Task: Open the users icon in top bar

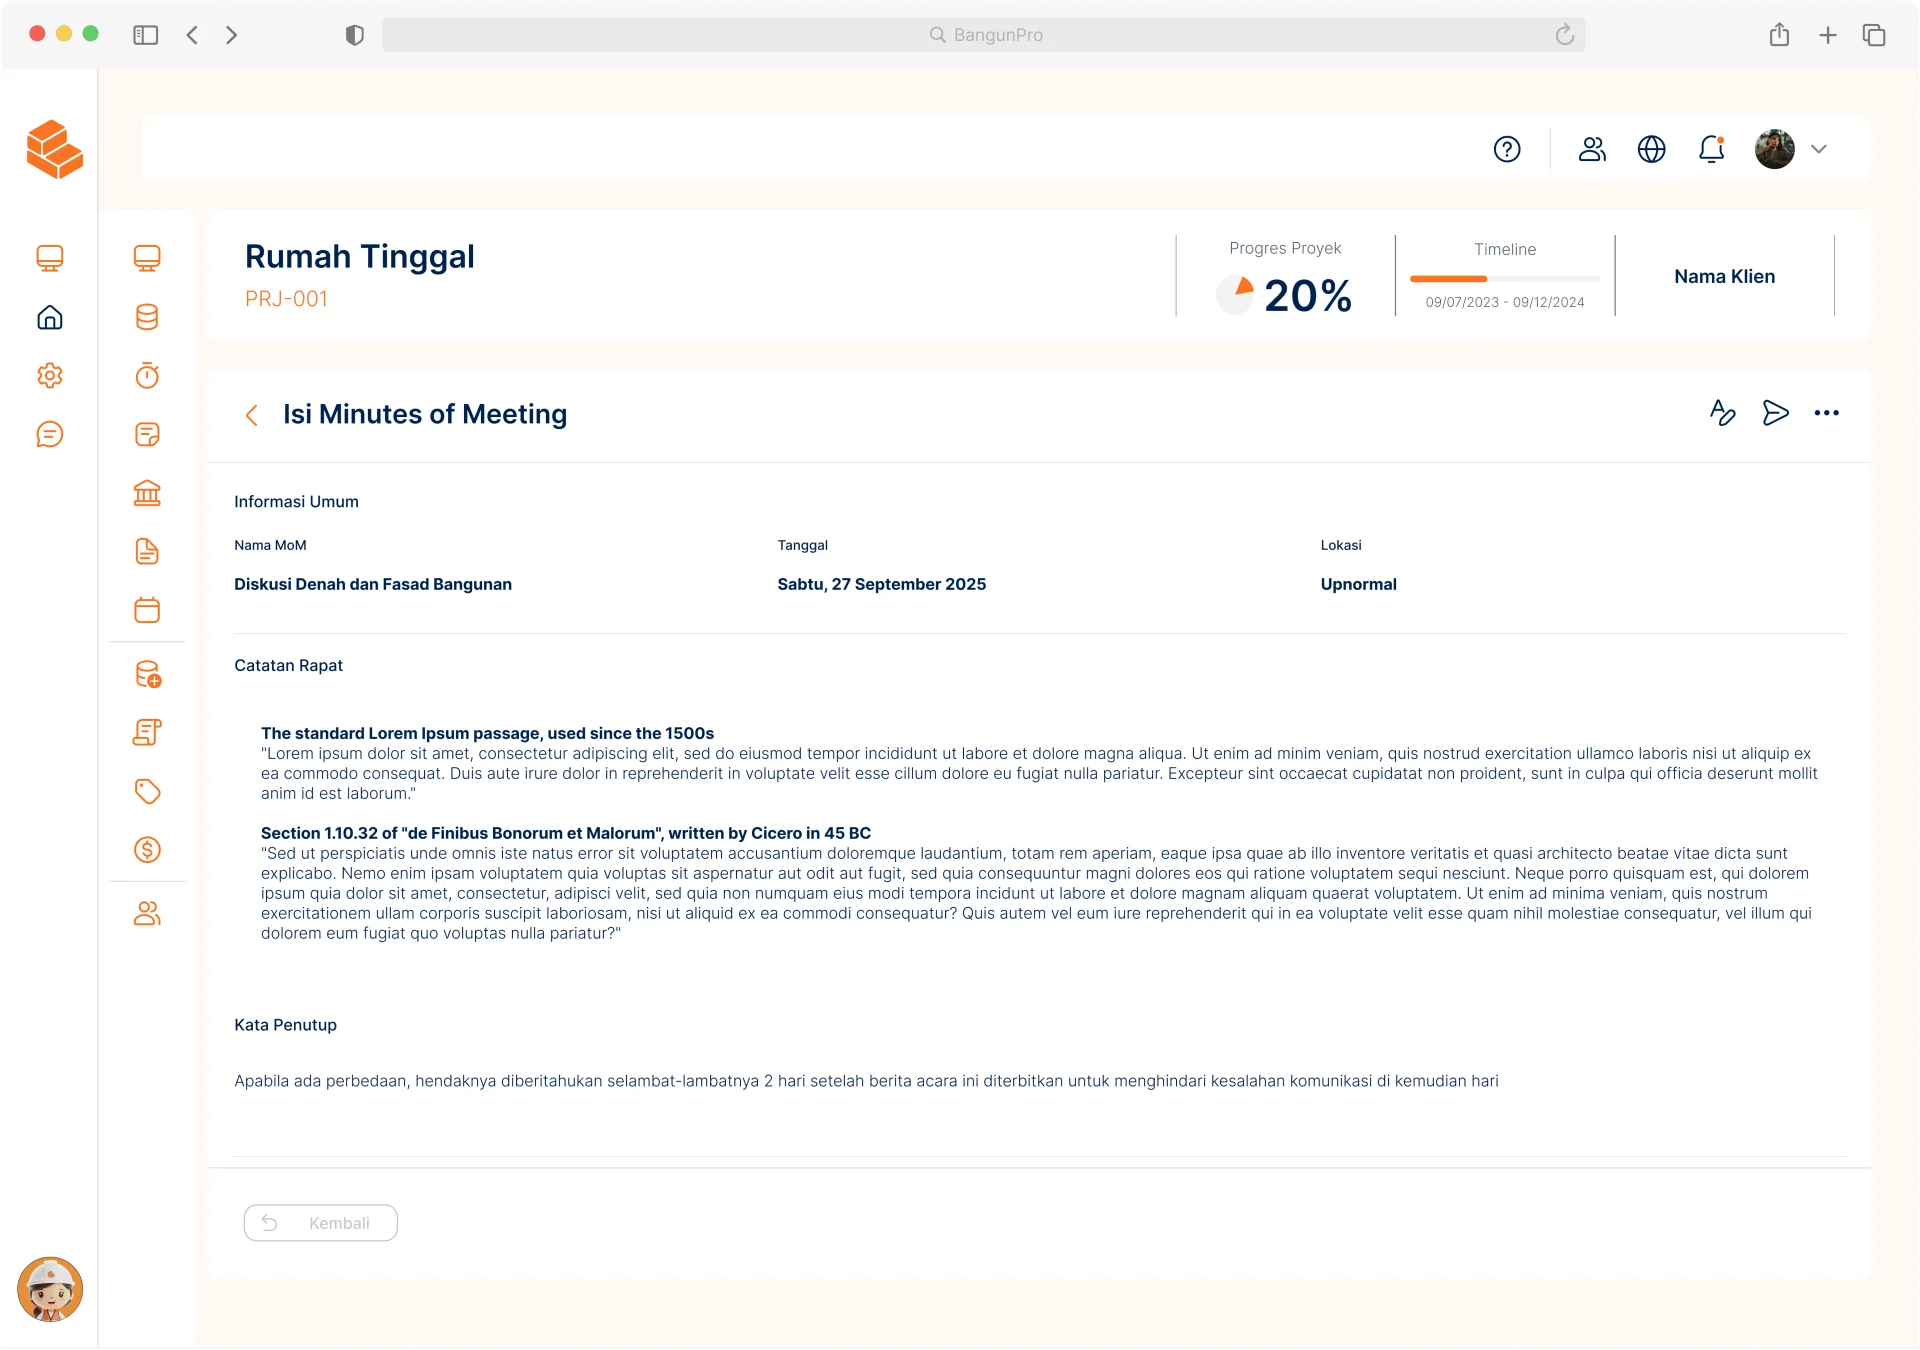Action: 1592,149
